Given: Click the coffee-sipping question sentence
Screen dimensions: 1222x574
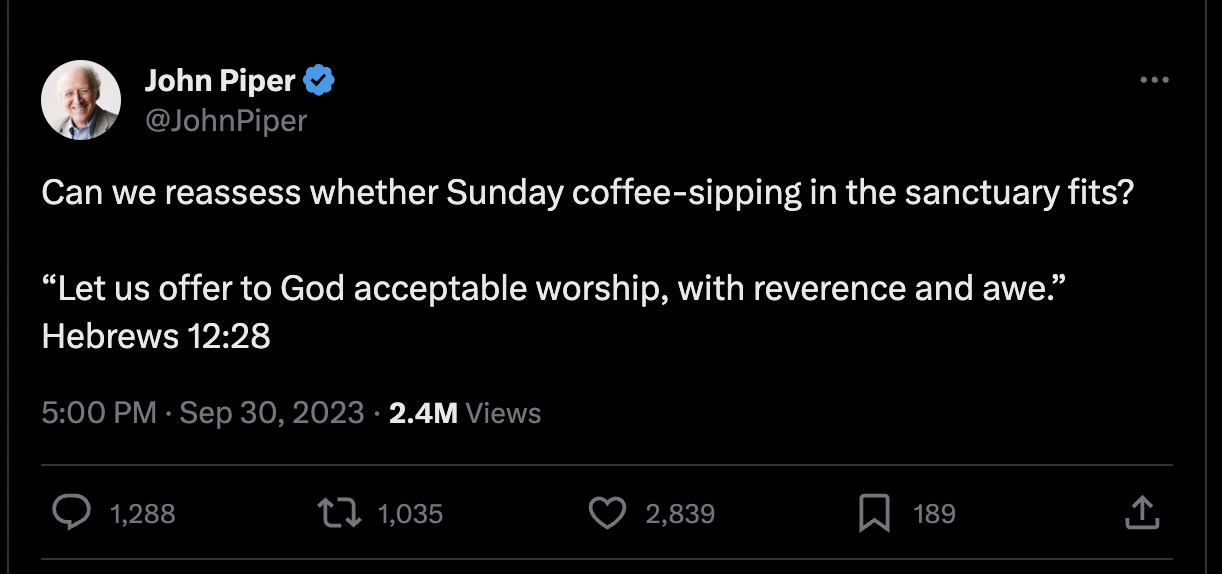Looking at the screenshot, I should point(587,192).
